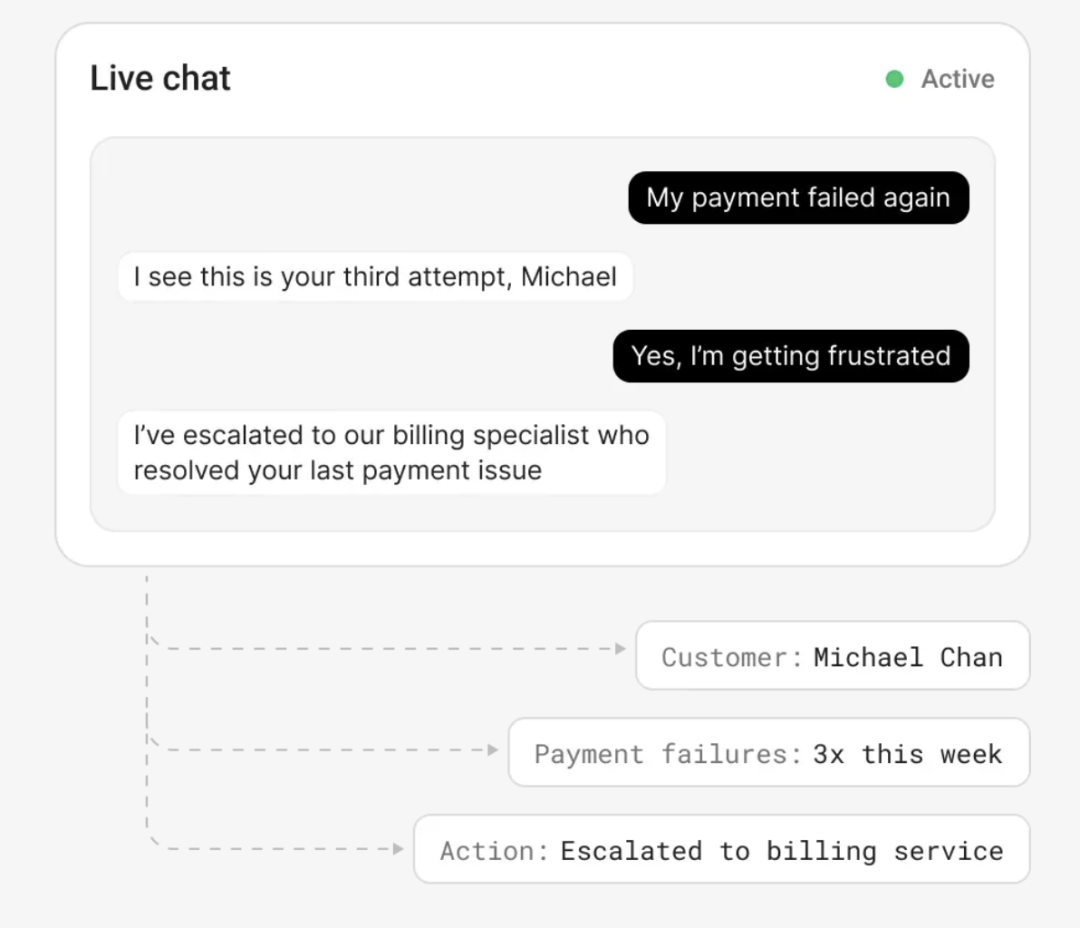Click the arrowhead pointing to the Customer tag

(x=621, y=649)
